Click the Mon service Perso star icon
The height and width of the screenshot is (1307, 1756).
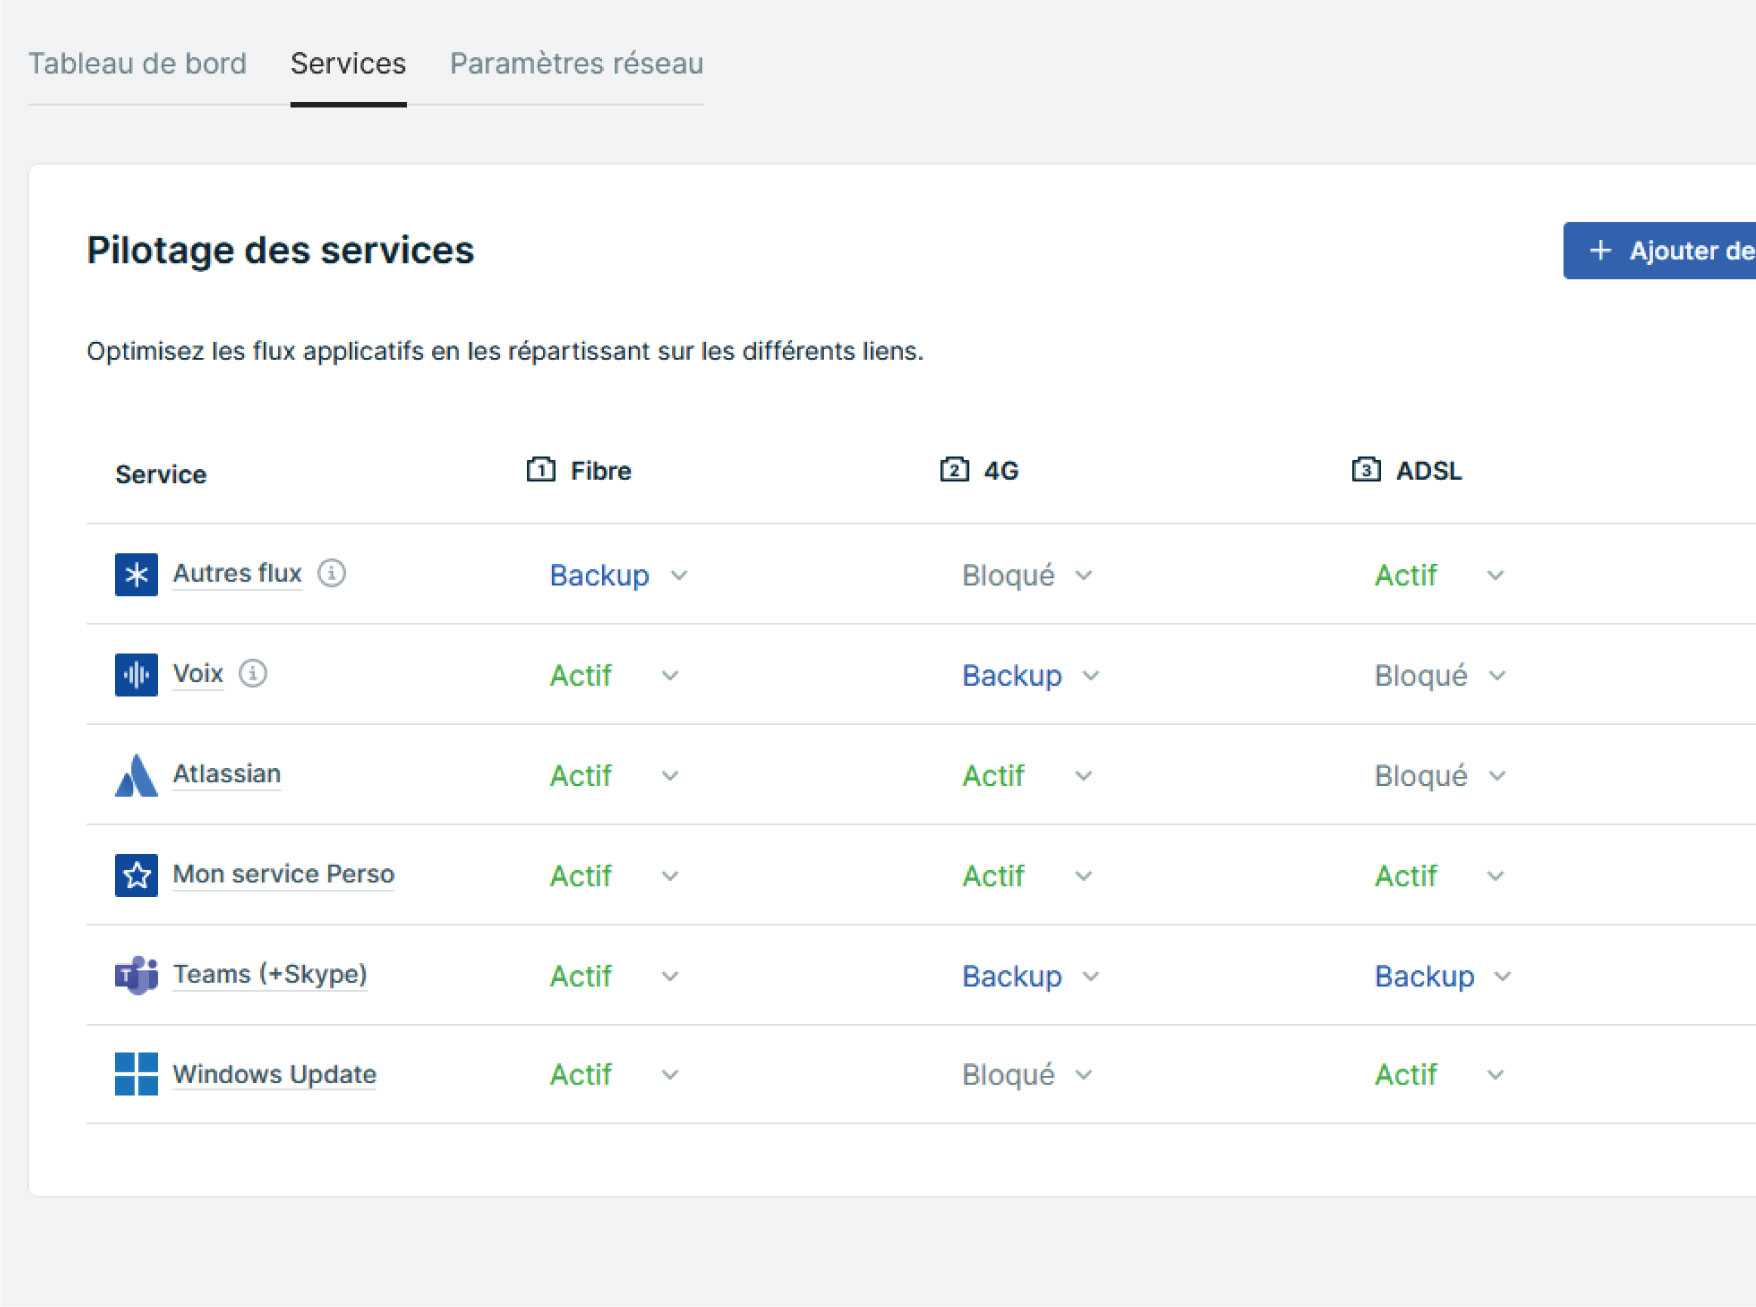tap(136, 875)
